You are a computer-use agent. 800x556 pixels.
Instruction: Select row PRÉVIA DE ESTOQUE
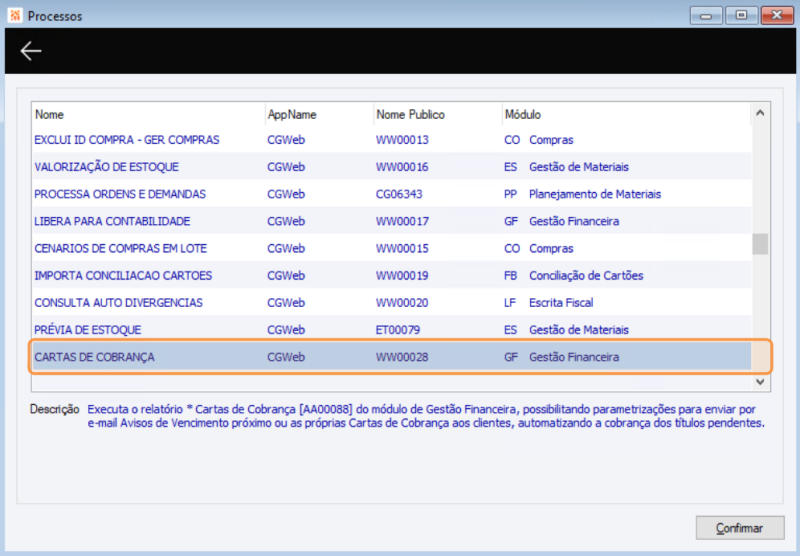pyautogui.click(x=391, y=330)
